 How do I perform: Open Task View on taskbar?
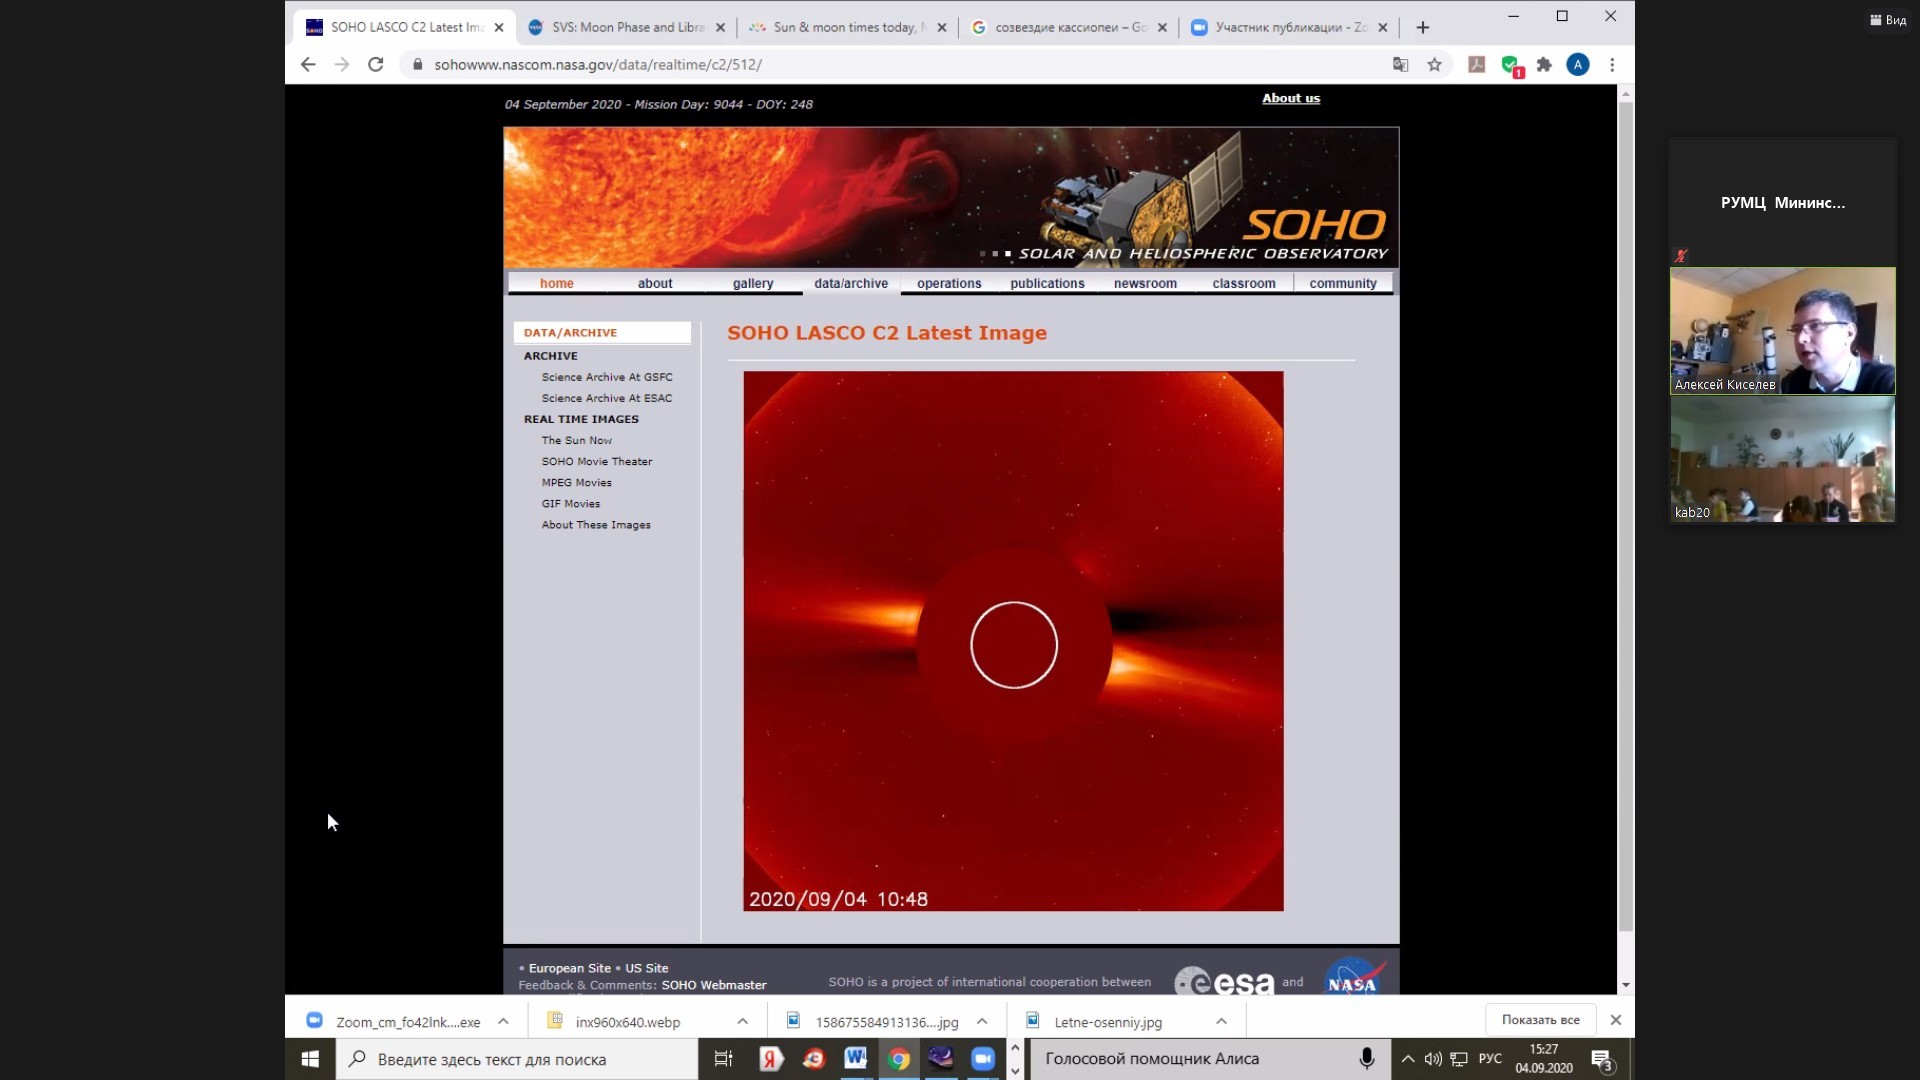(723, 1059)
